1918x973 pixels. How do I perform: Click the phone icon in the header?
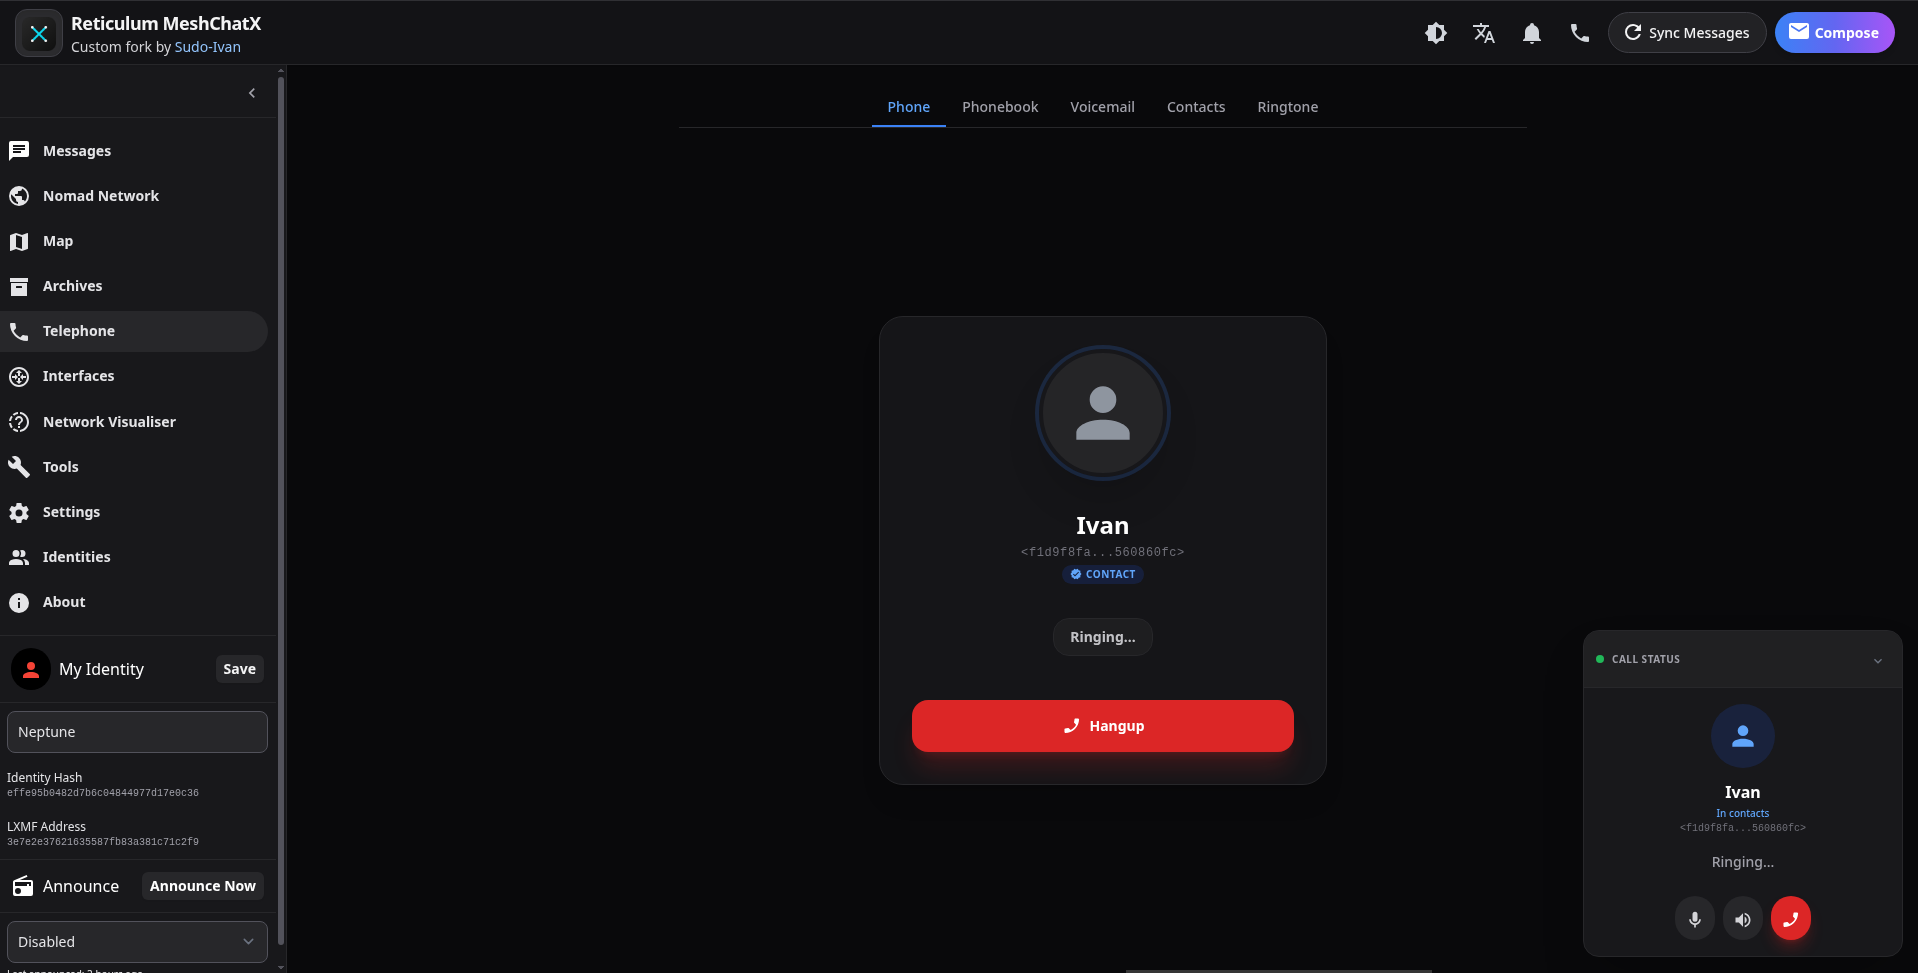pos(1579,33)
